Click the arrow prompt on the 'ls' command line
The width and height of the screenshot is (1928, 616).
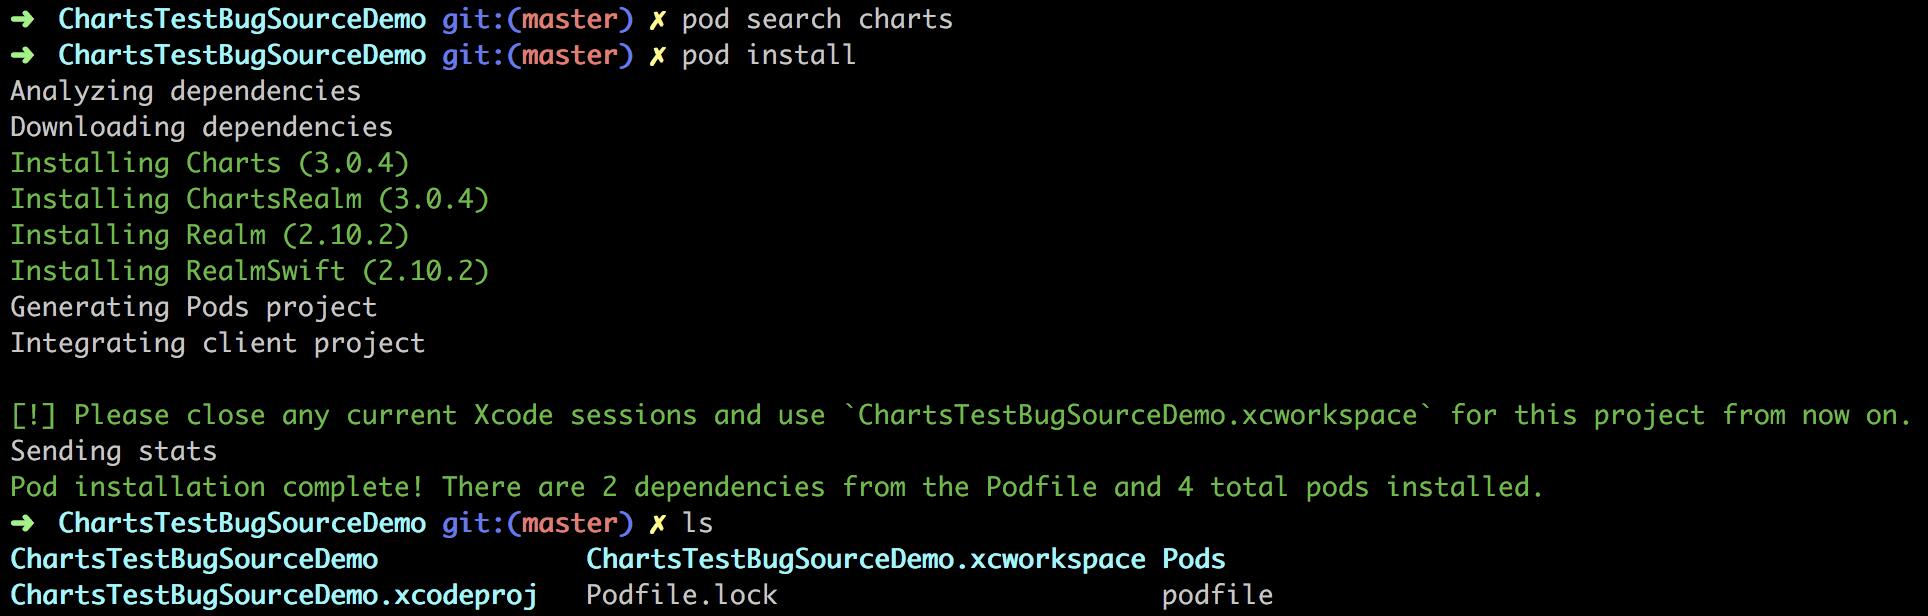22,523
